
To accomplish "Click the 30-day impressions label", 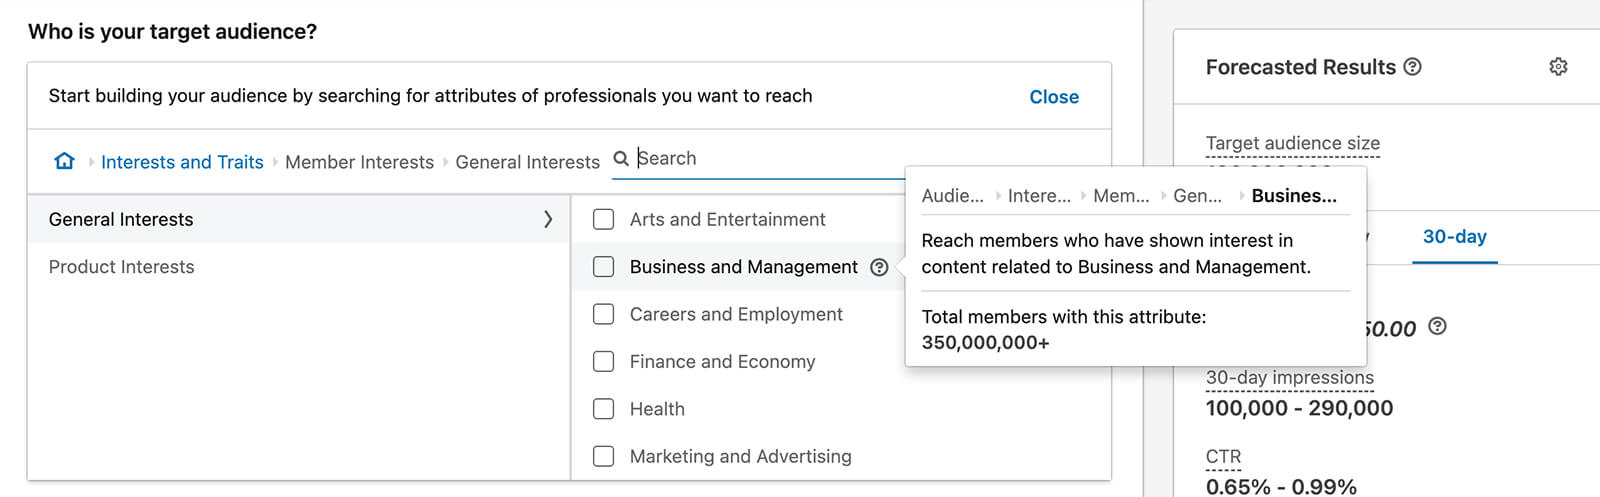I will point(1290,378).
